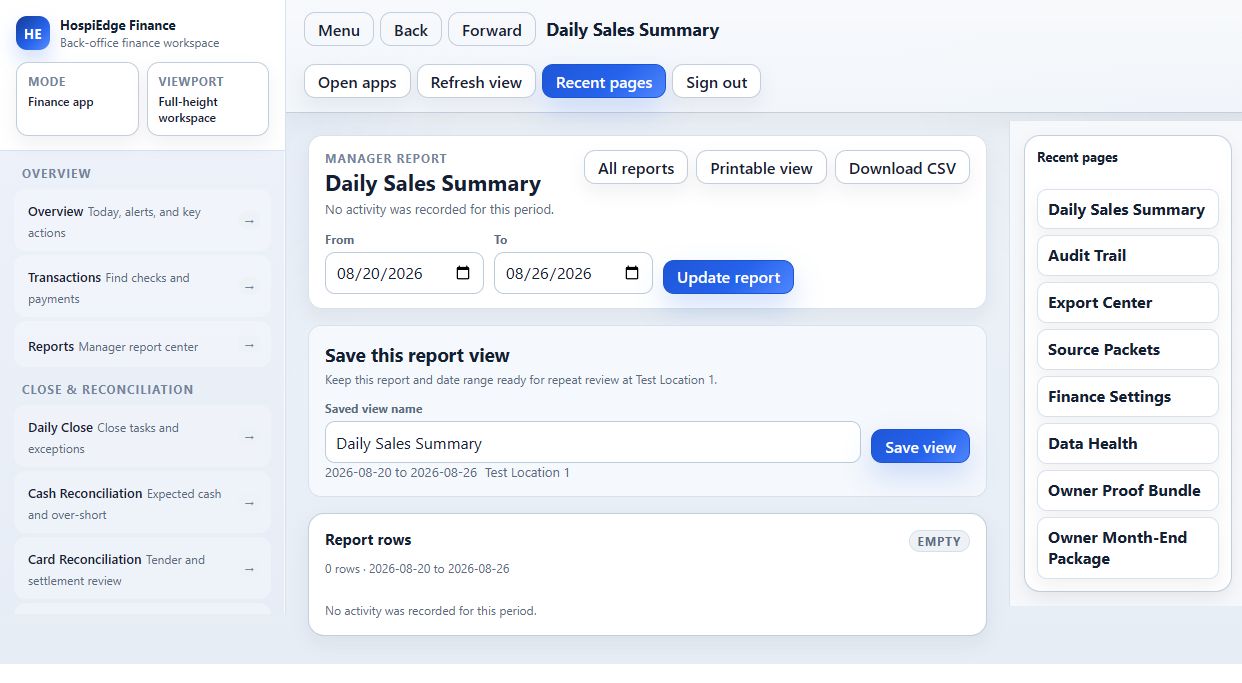Open Transactions in the sidebar
Screen dimensions: 1242x683
142,288
